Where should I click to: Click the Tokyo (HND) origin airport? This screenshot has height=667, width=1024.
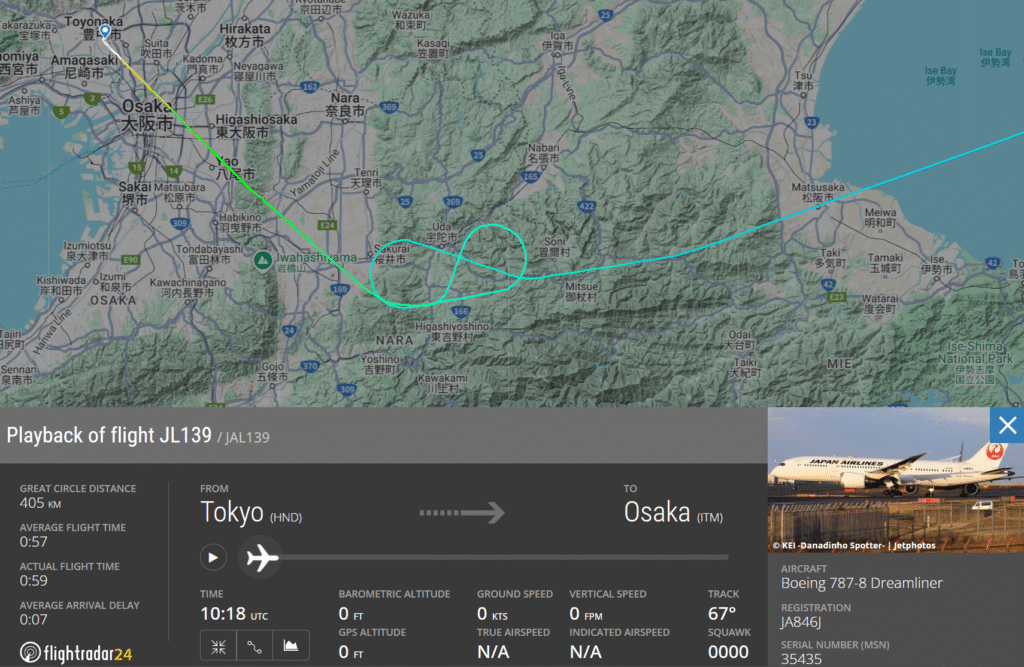tap(251, 512)
